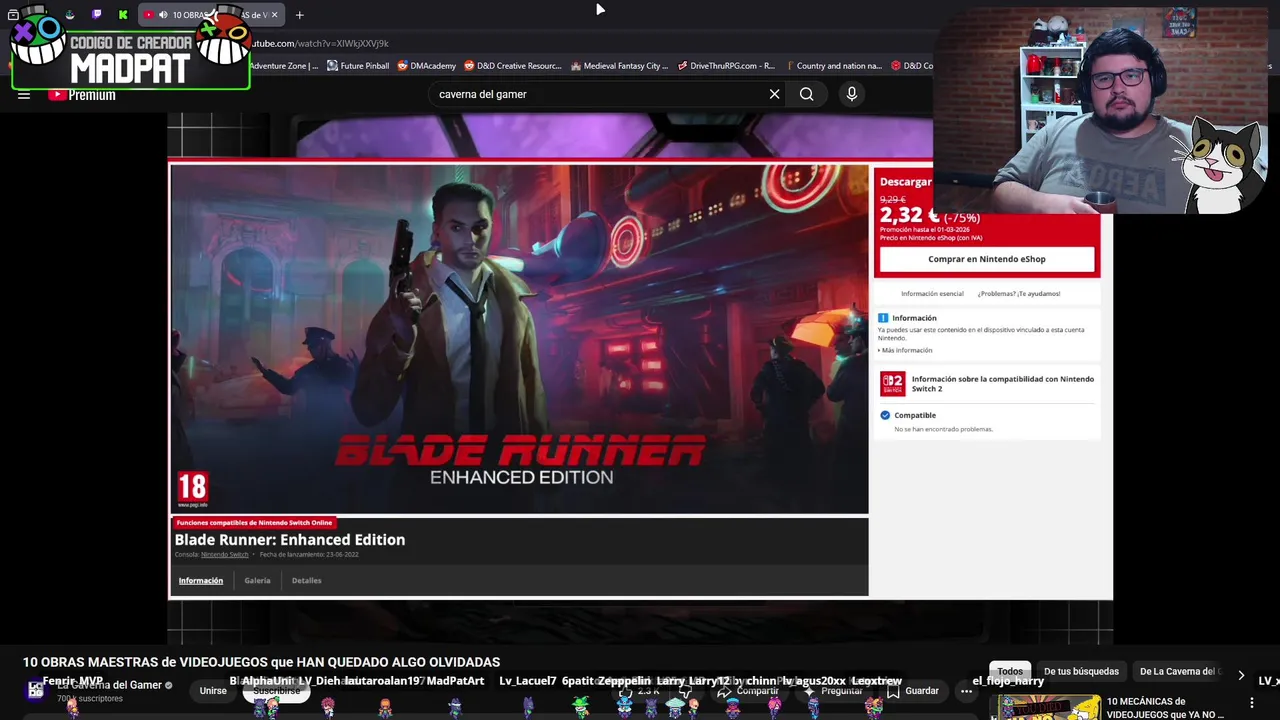Viewport: 1280px width, 720px height.
Task: Open the Country and nation names bookmark
Action: (834, 66)
